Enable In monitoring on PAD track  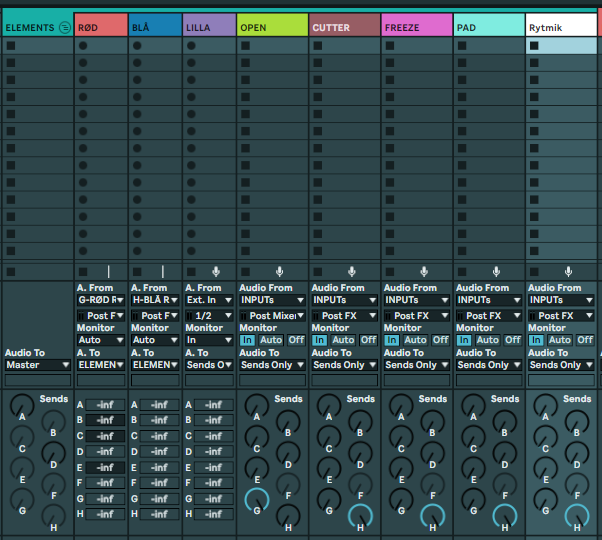pos(464,340)
